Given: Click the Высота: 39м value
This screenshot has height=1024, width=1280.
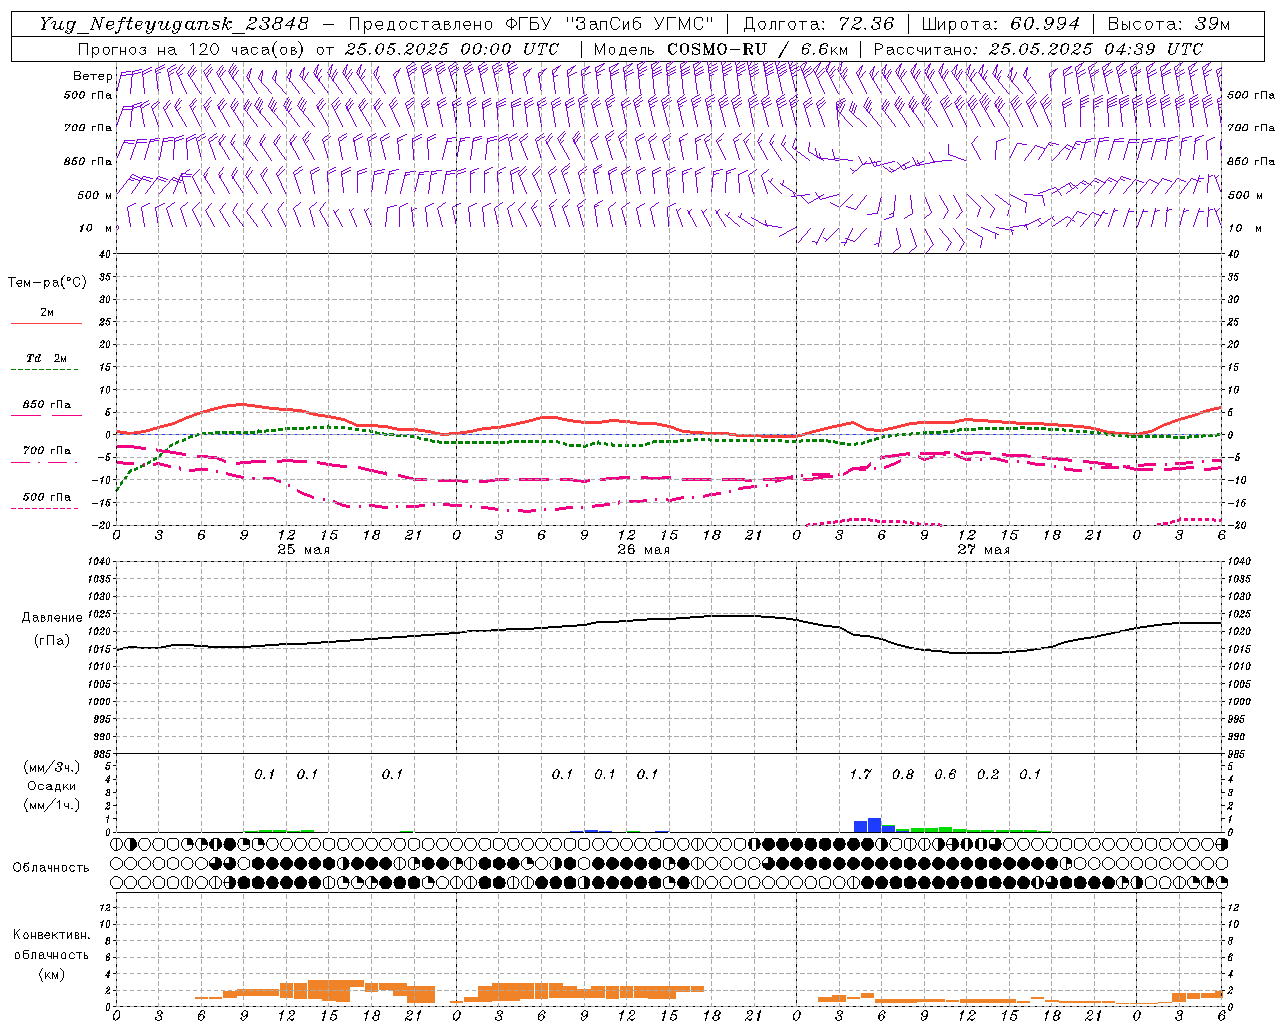Looking at the screenshot, I should [1168, 24].
